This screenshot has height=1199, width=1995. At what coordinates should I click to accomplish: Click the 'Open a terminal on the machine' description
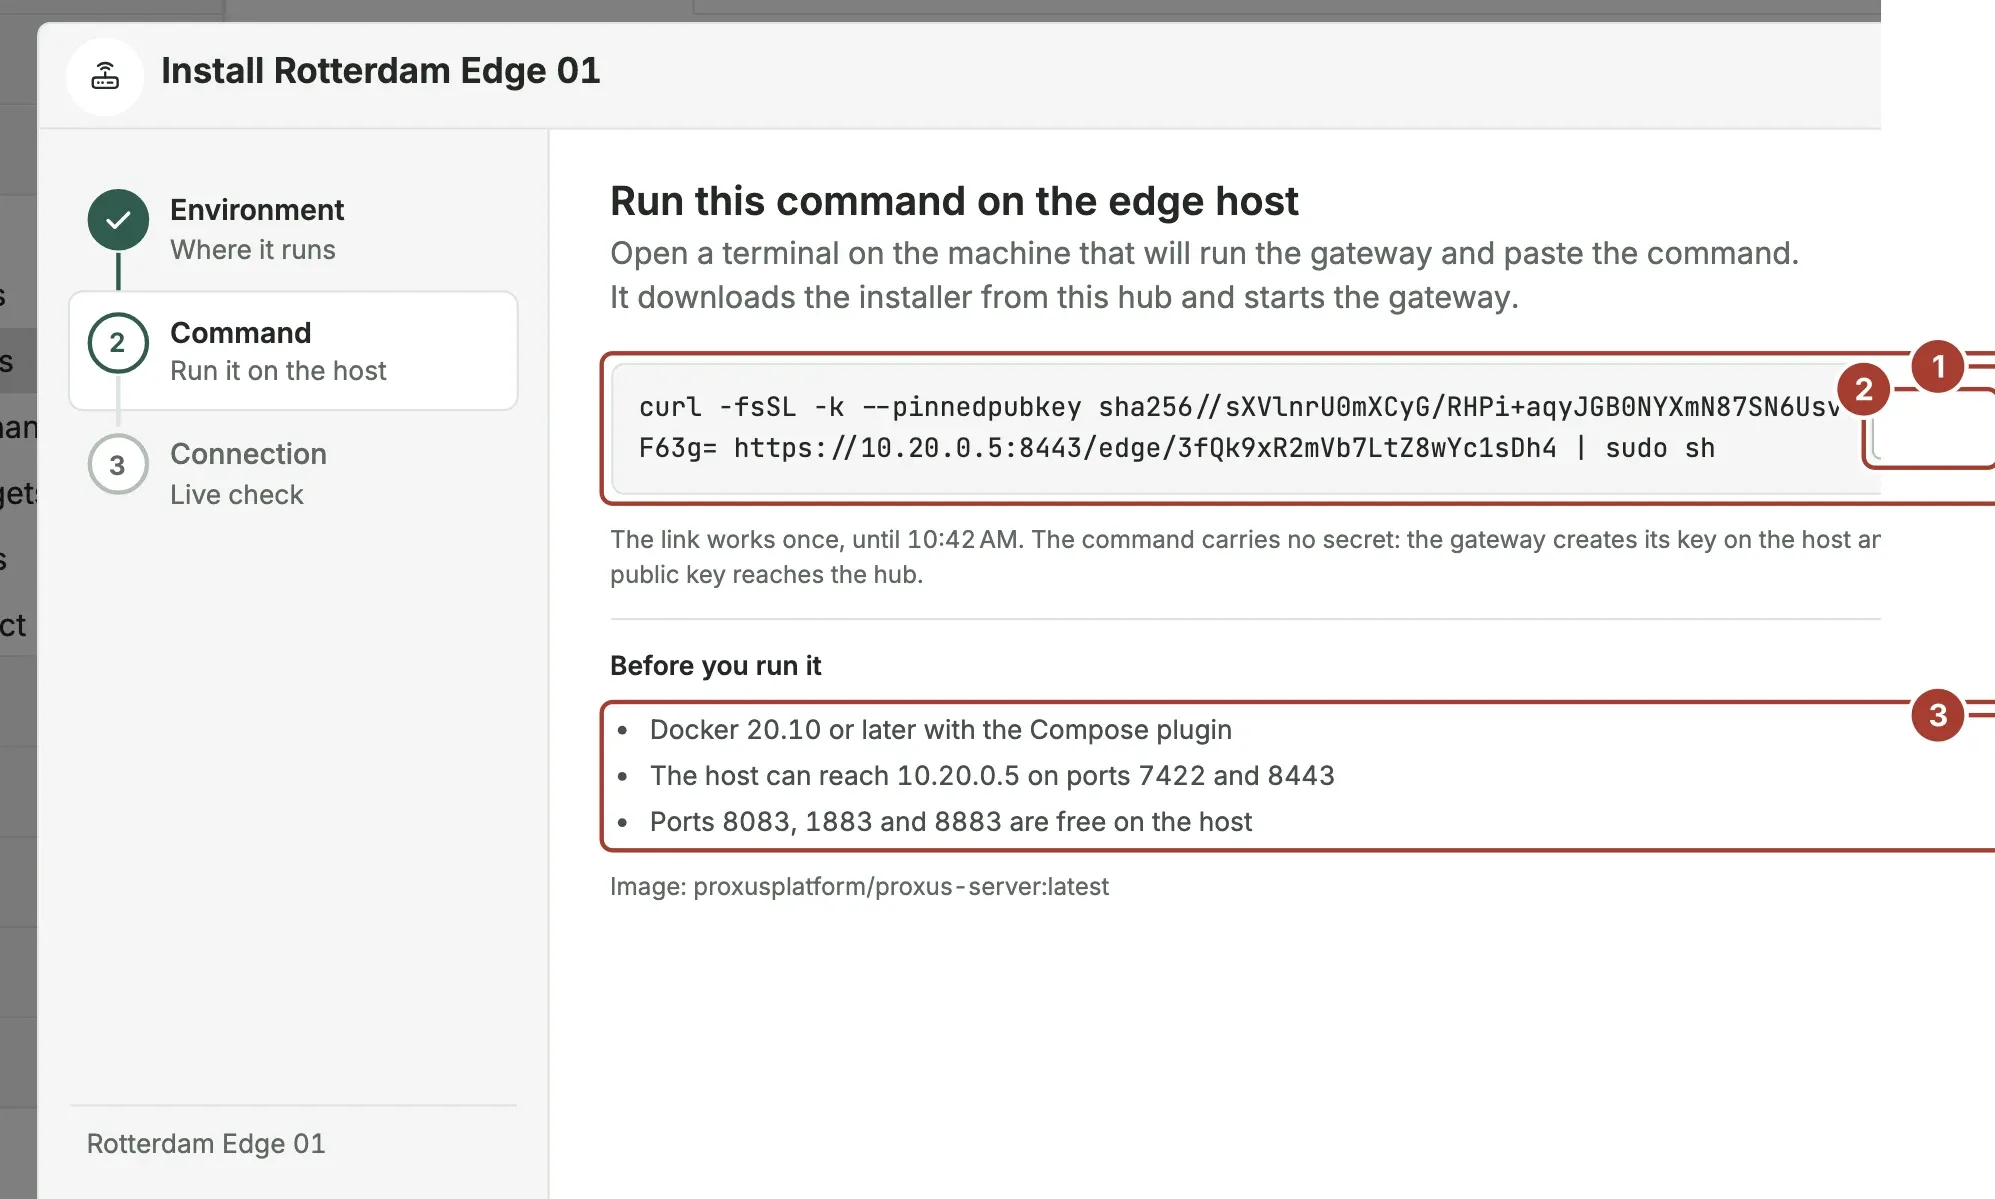coord(1204,254)
